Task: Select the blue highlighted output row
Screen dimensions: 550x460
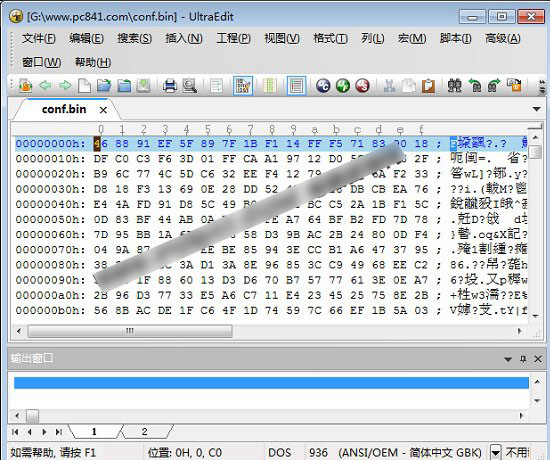Action: point(271,383)
